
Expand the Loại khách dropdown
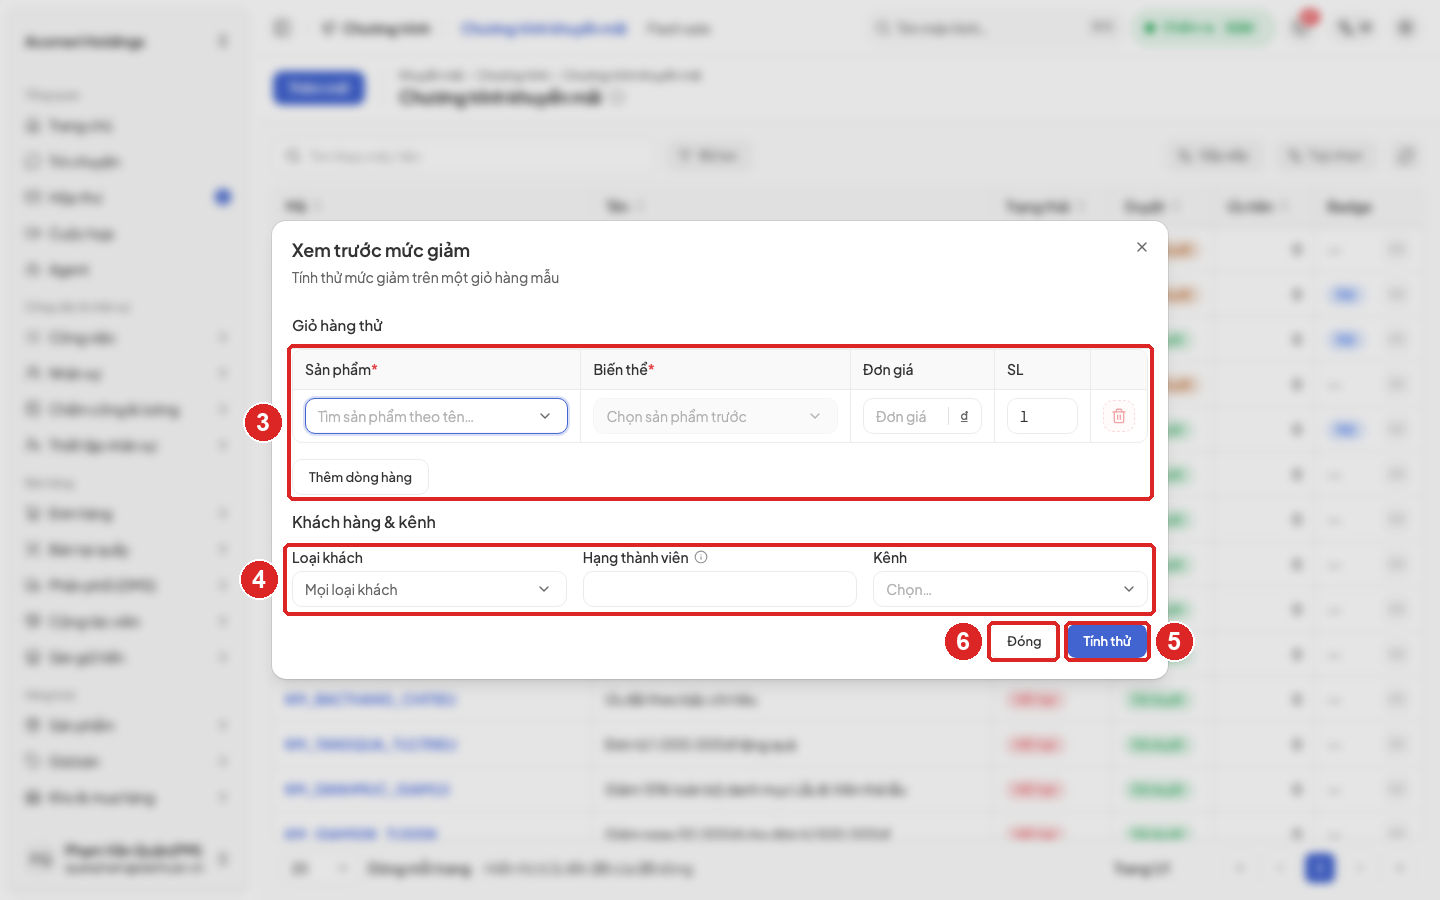429,590
